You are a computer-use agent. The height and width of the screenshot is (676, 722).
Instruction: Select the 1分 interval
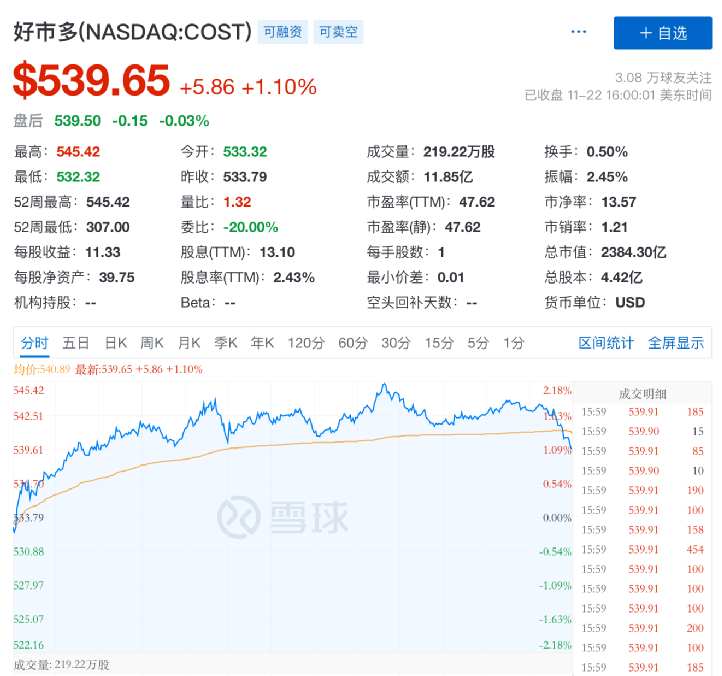pyautogui.click(x=514, y=343)
